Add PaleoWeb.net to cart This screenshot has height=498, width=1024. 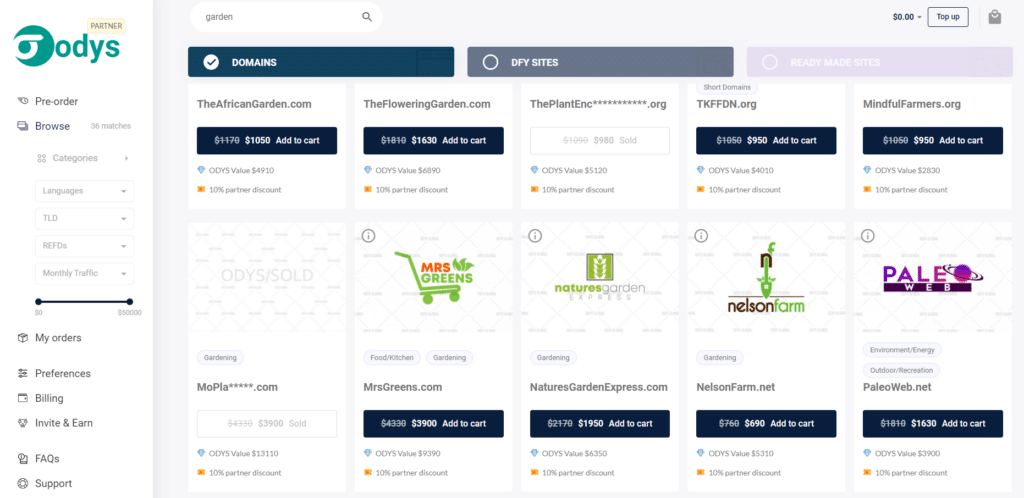tap(933, 424)
